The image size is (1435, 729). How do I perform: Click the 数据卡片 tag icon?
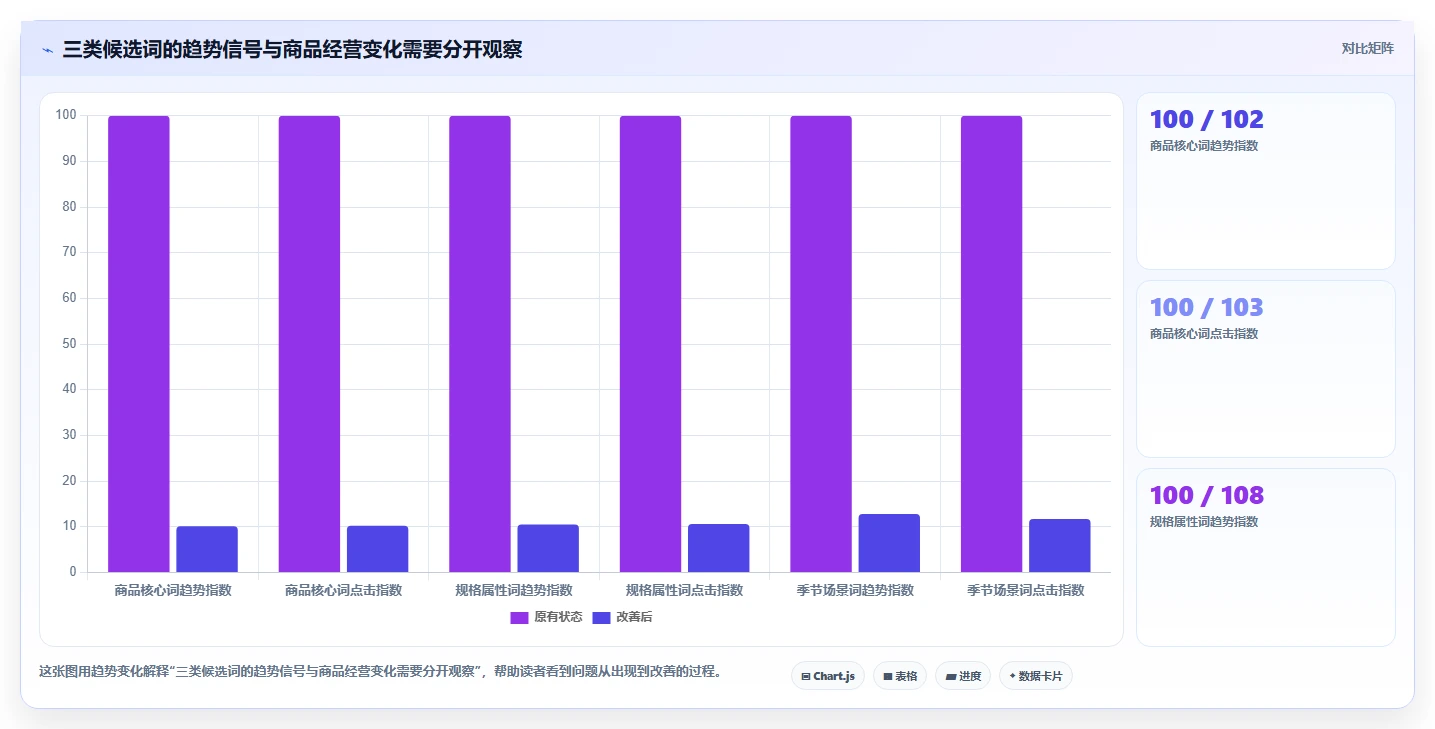tap(1012, 677)
